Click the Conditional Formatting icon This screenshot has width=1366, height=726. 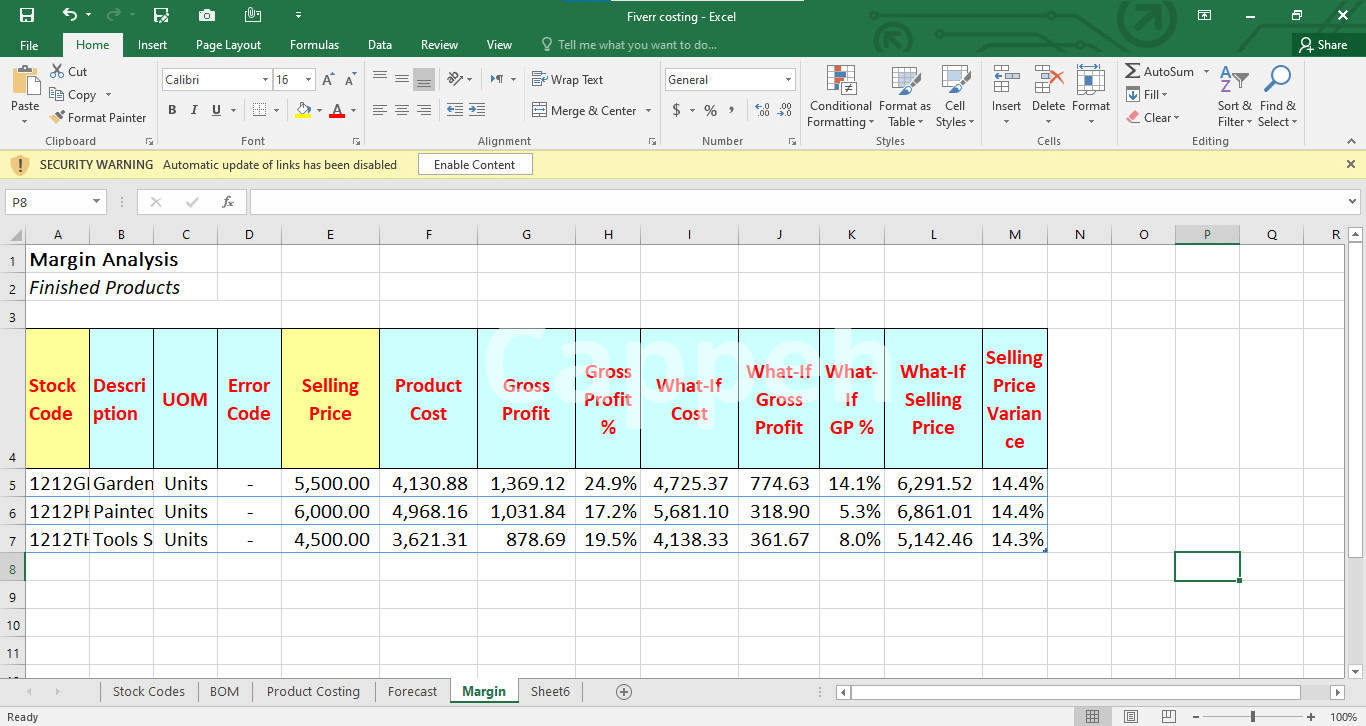pos(840,82)
